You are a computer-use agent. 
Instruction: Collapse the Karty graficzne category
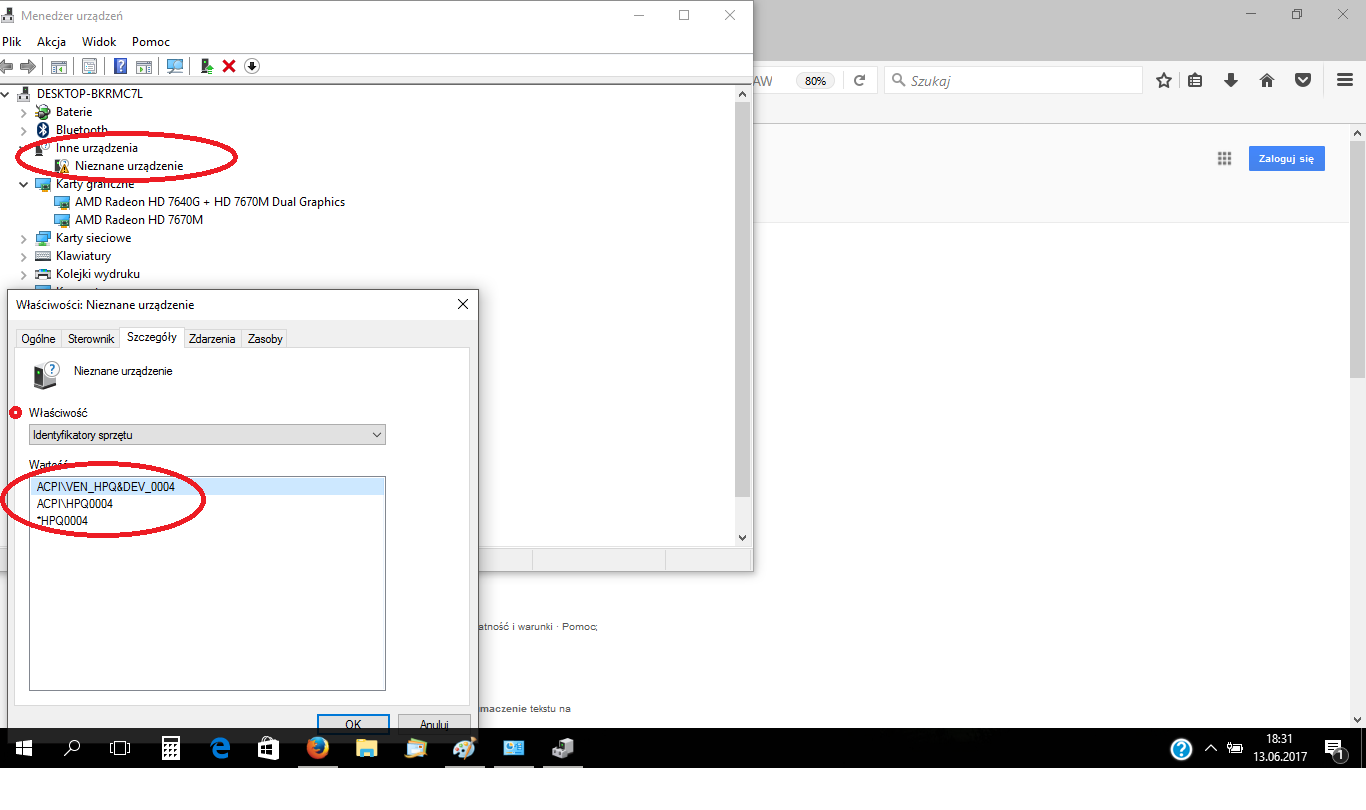24,184
